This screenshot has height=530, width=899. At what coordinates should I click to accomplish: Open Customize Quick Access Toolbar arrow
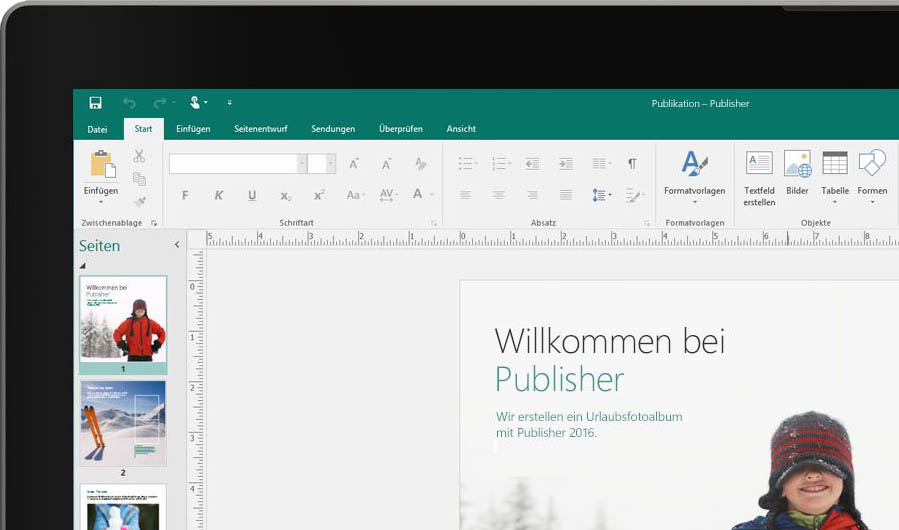229,103
